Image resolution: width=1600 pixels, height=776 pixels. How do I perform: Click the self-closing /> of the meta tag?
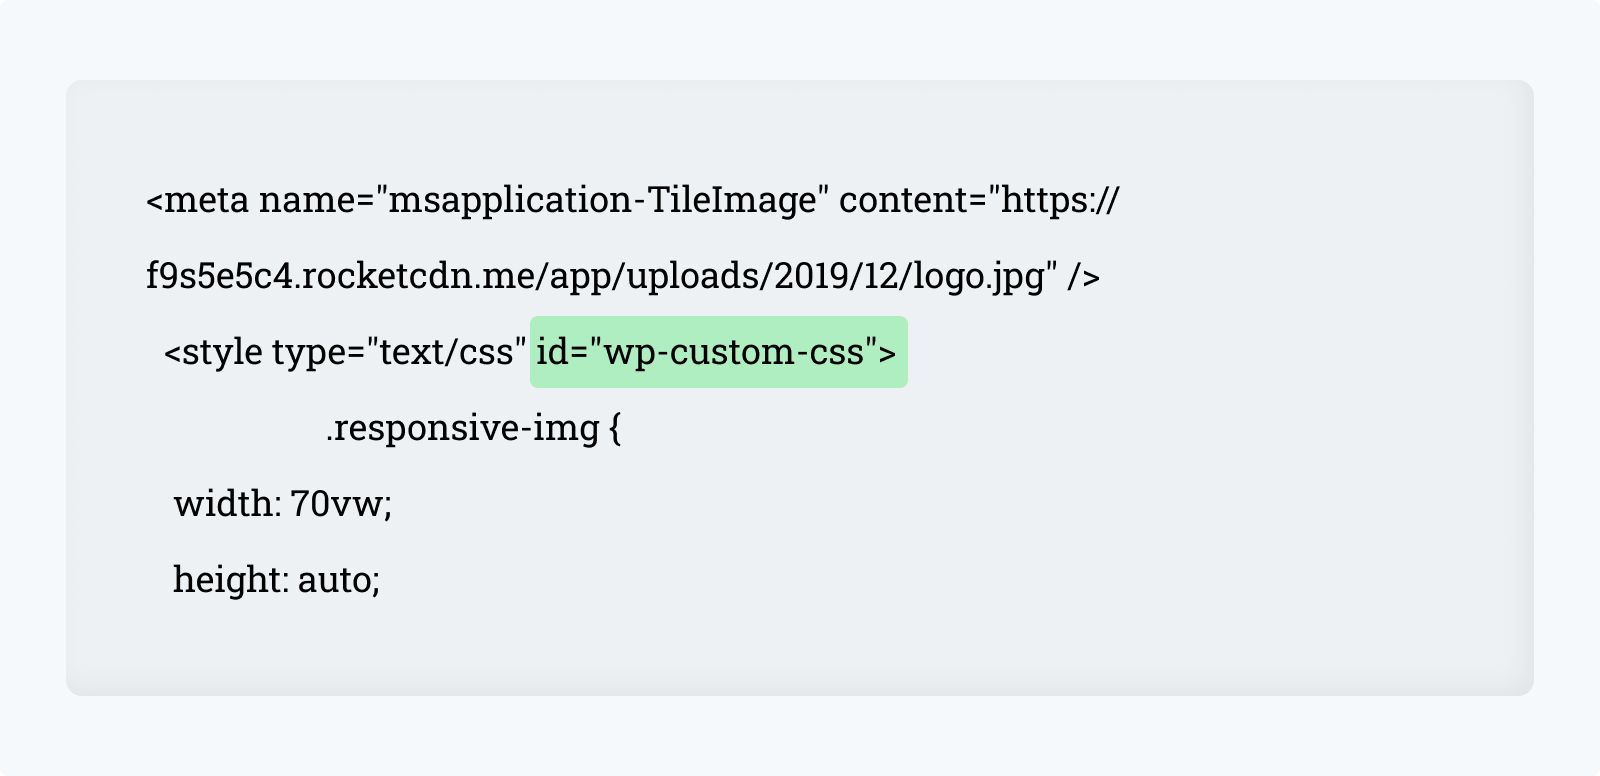coord(1083,276)
